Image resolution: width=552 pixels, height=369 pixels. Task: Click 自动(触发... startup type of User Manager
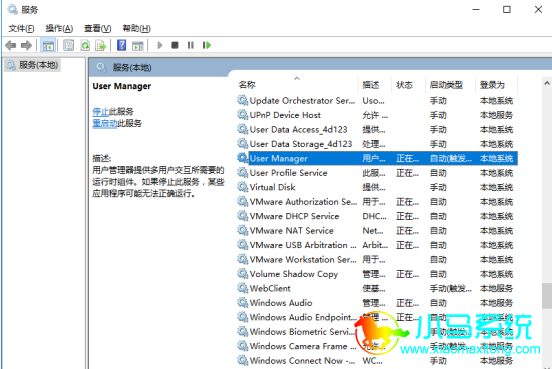[451, 159]
